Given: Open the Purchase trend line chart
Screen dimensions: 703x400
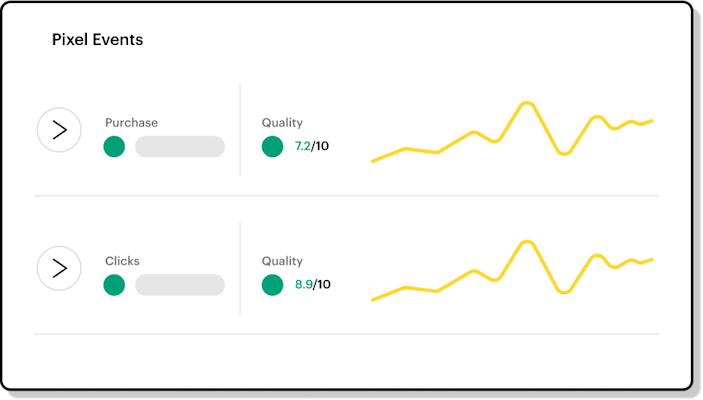Looking at the screenshot, I should coord(512,132).
